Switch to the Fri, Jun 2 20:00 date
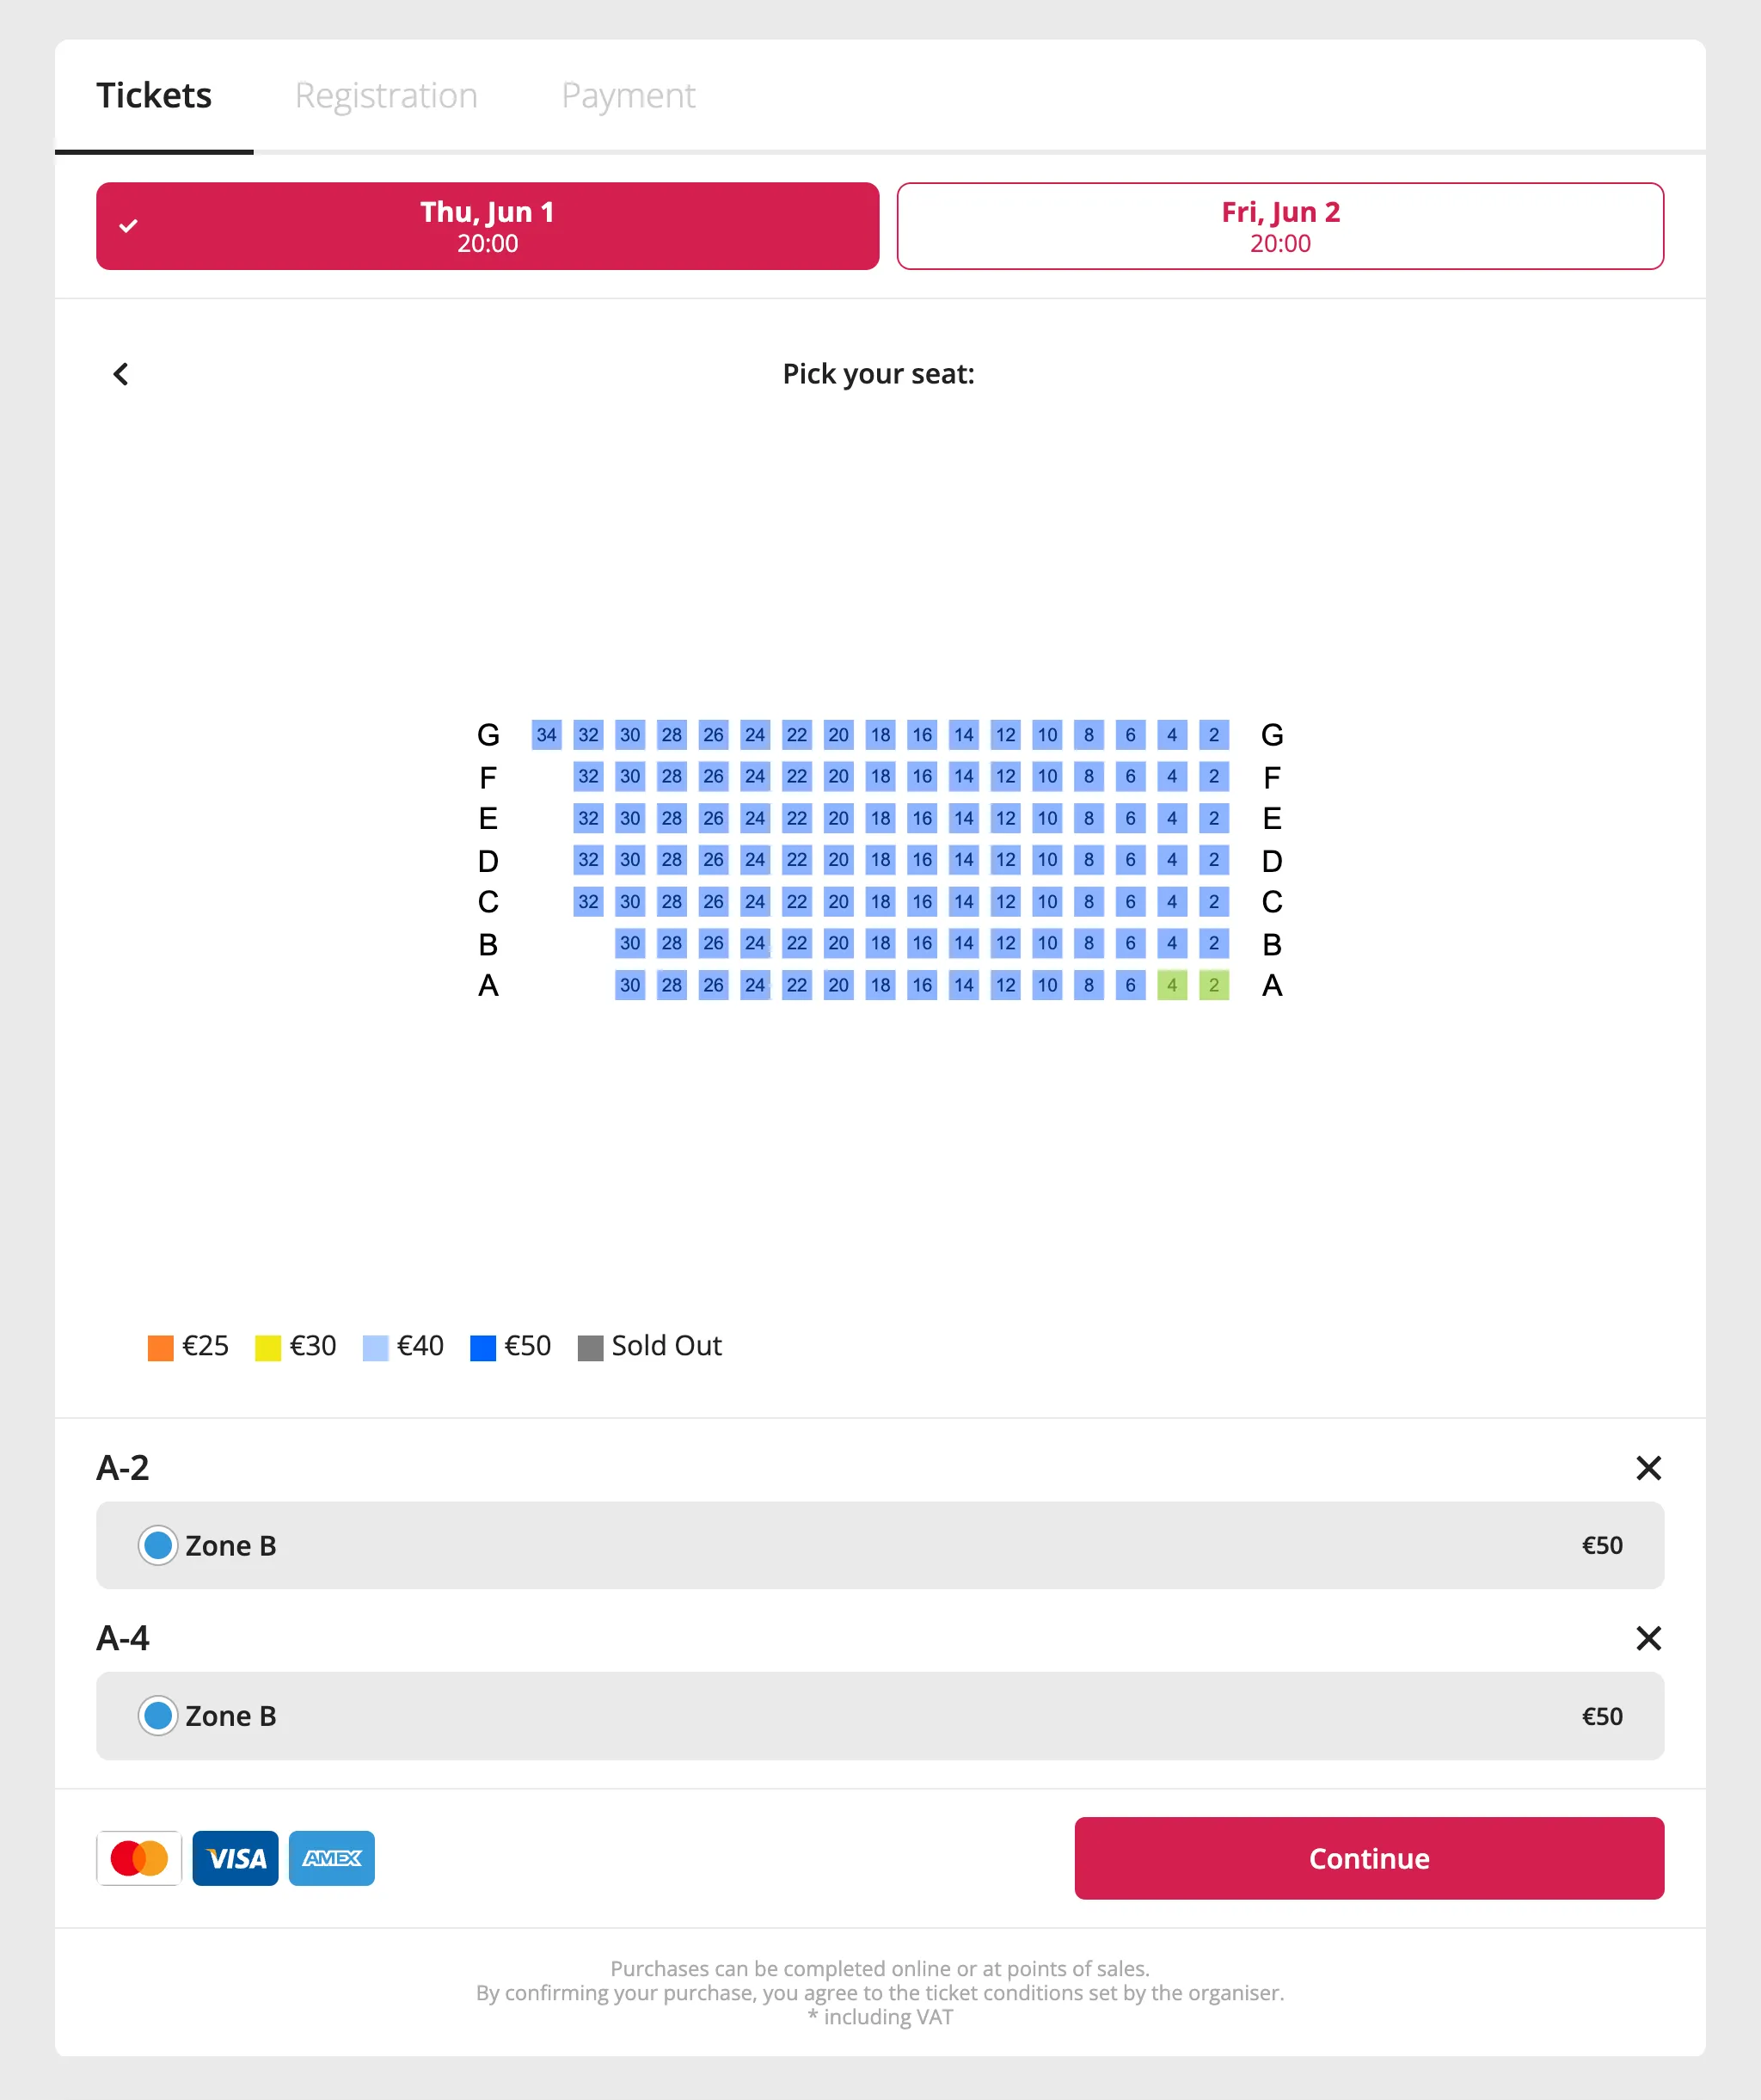The image size is (1761, 2100). click(1280, 226)
